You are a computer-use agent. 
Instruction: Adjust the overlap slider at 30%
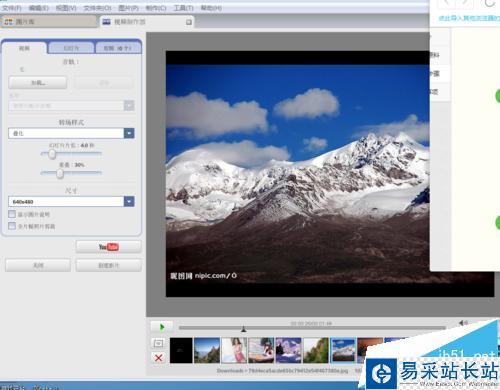click(60, 173)
